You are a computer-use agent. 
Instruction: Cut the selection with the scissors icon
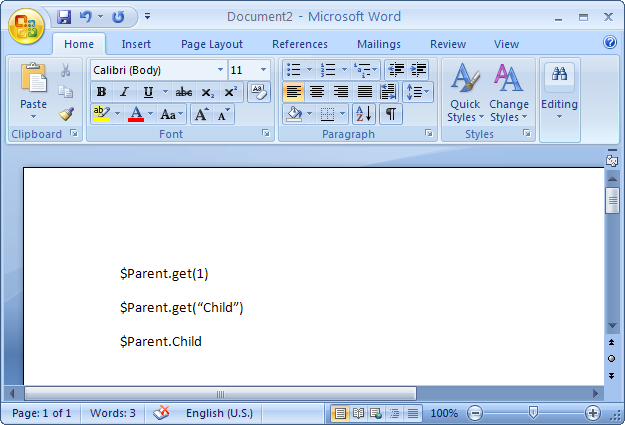click(66, 71)
